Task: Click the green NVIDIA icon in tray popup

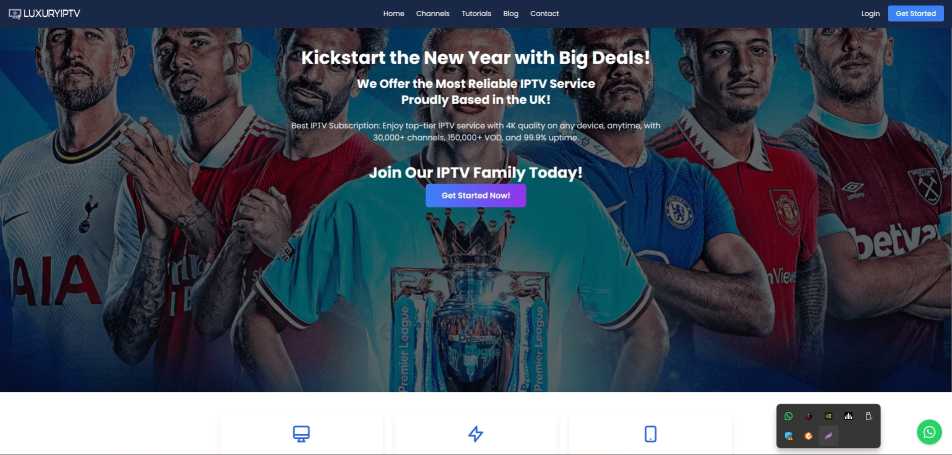Action: pyautogui.click(x=828, y=416)
